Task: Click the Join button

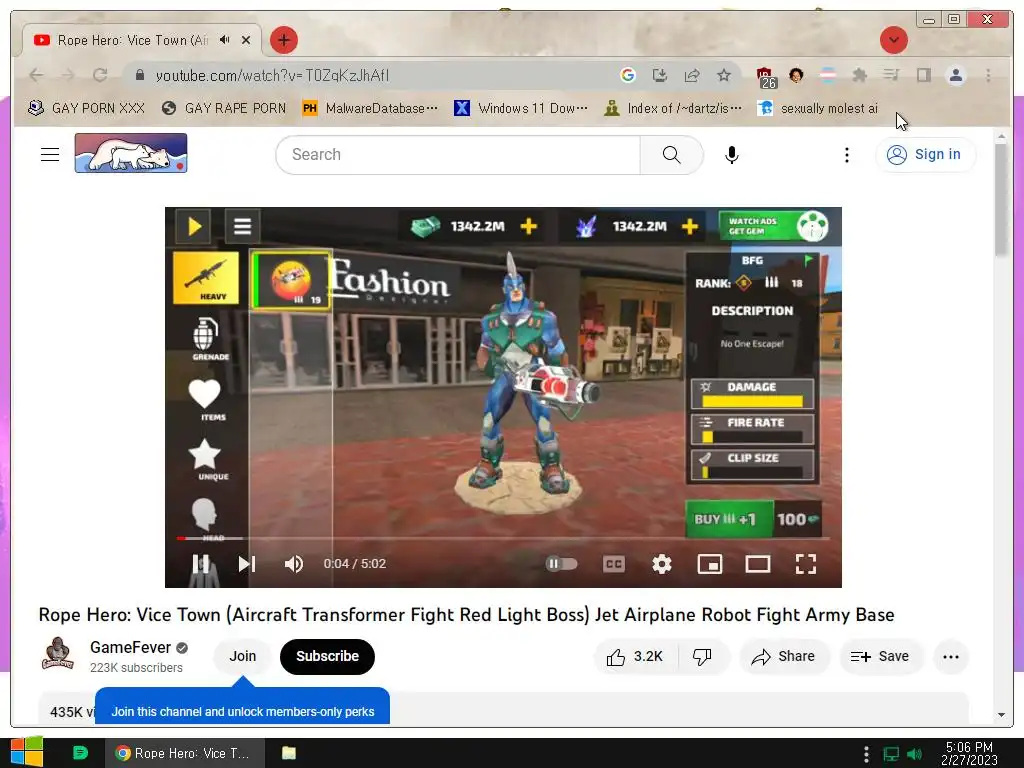Action: coord(242,656)
